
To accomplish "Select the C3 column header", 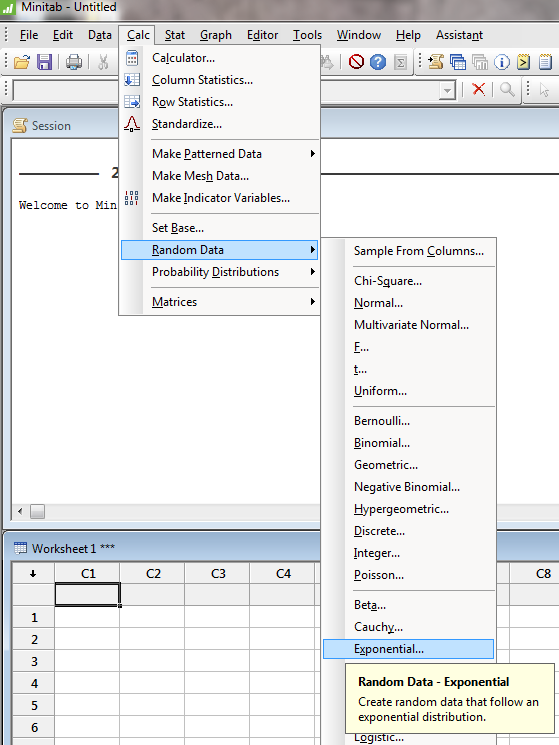I will 218,573.
